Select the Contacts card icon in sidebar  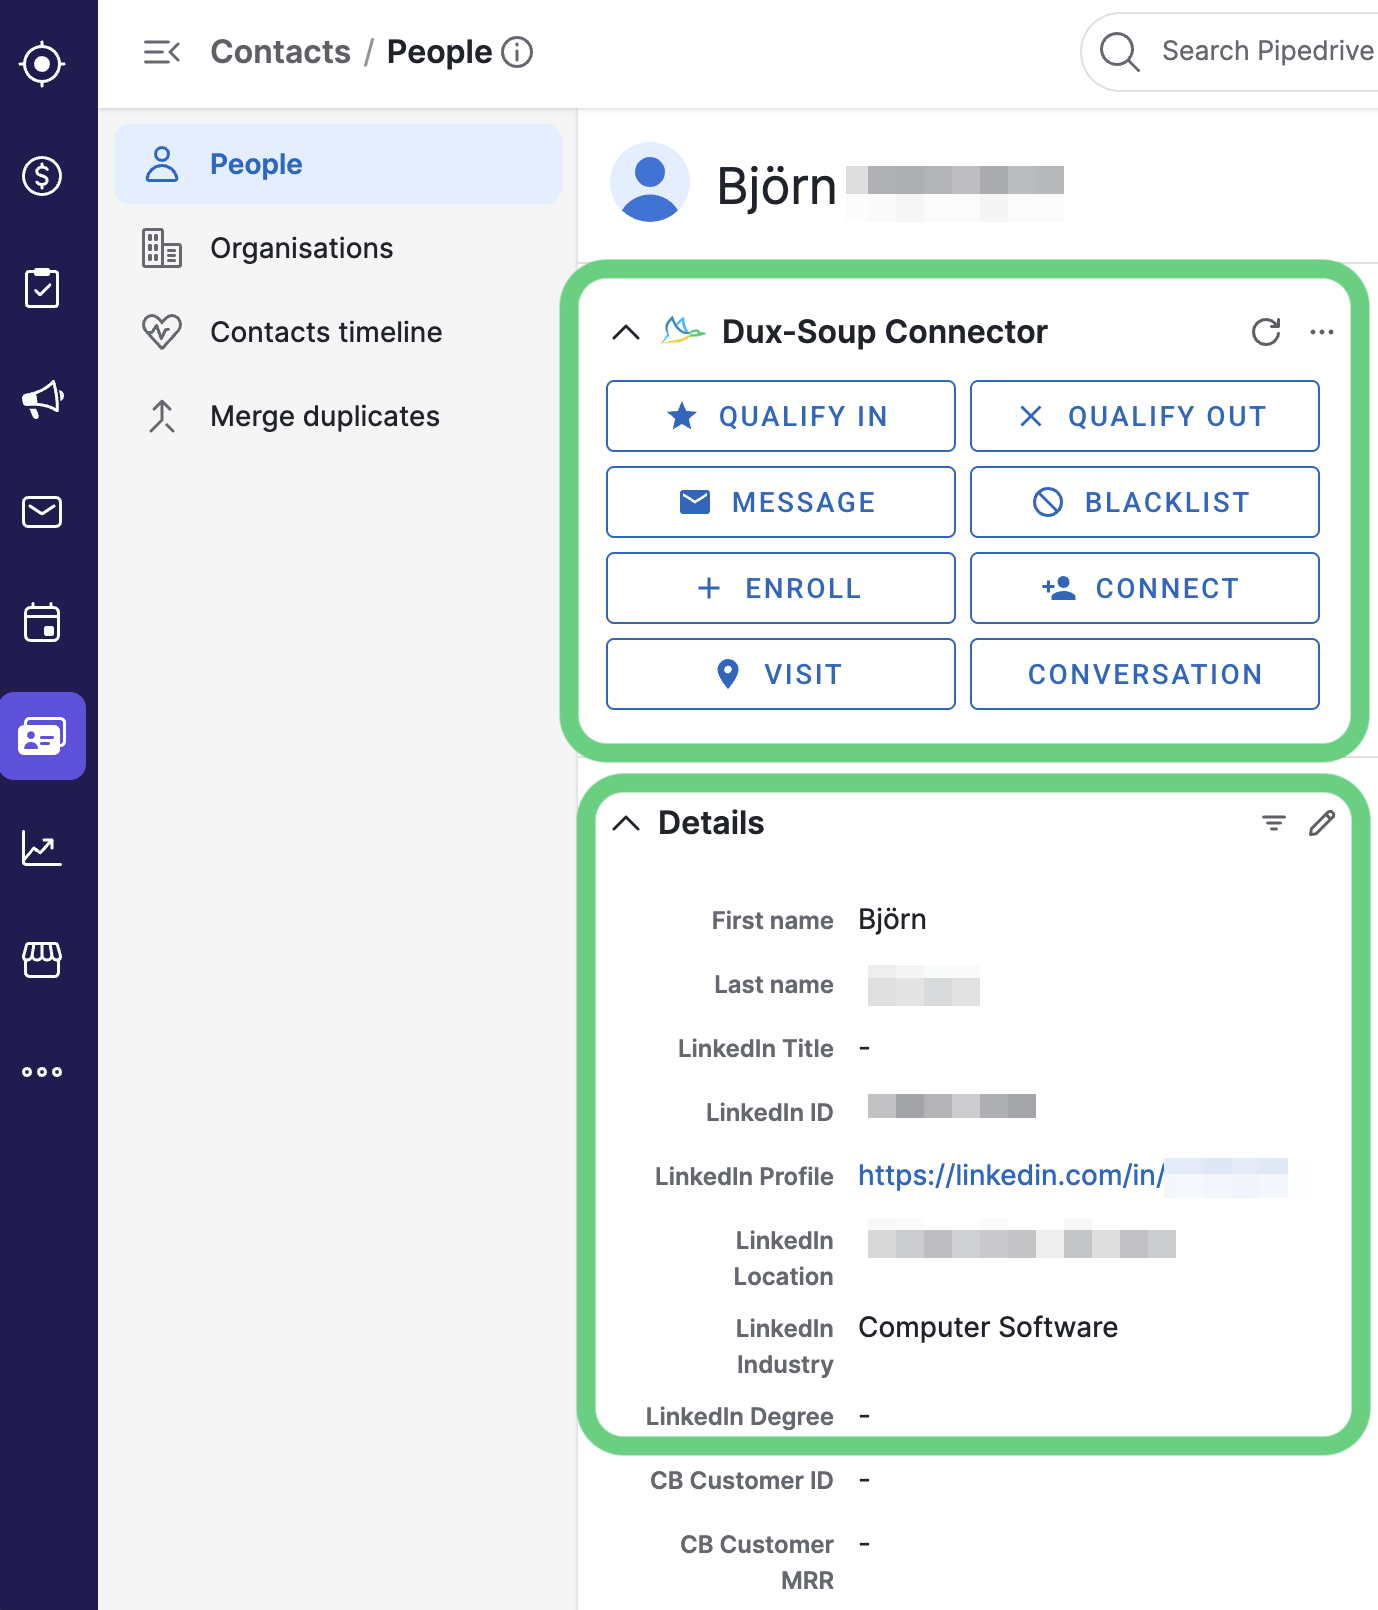42,736
